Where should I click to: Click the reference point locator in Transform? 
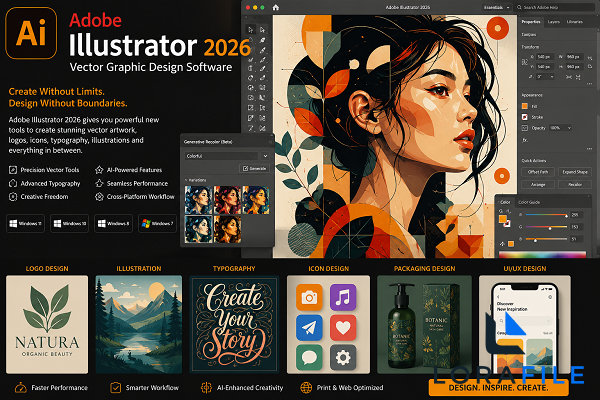[525, 62]
